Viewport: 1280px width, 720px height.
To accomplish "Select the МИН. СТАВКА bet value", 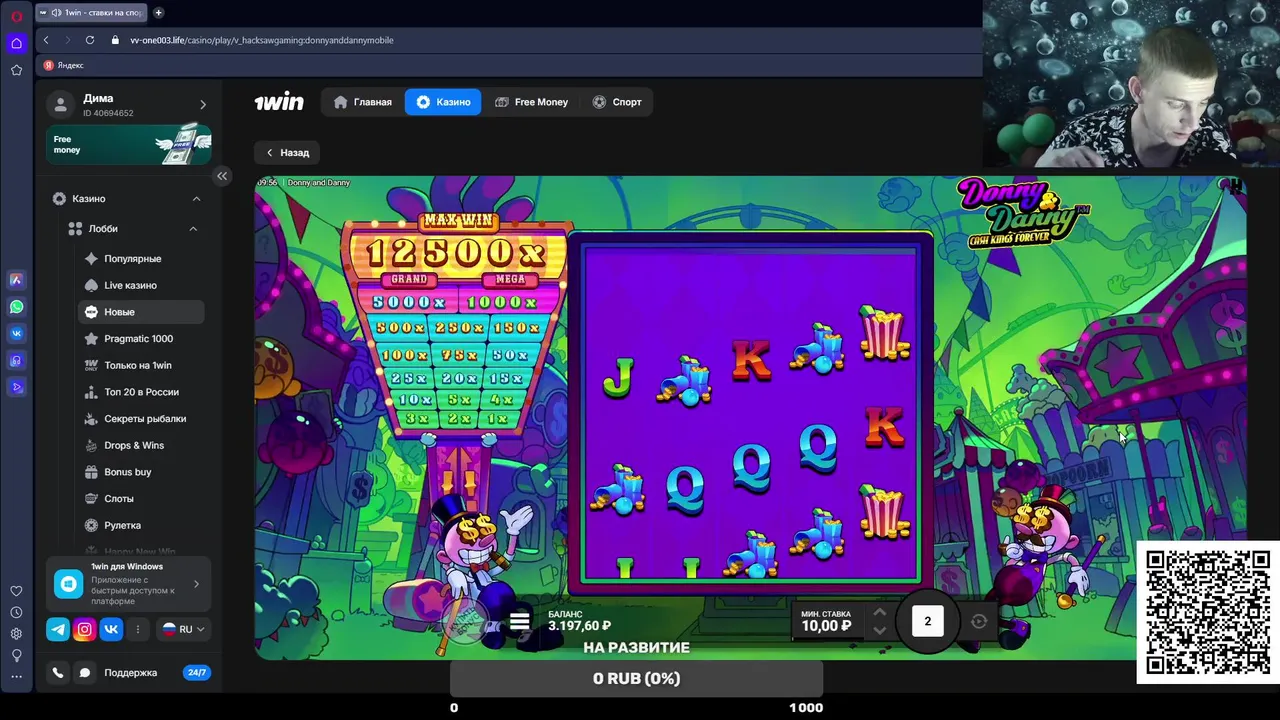I will coord(826,626).
